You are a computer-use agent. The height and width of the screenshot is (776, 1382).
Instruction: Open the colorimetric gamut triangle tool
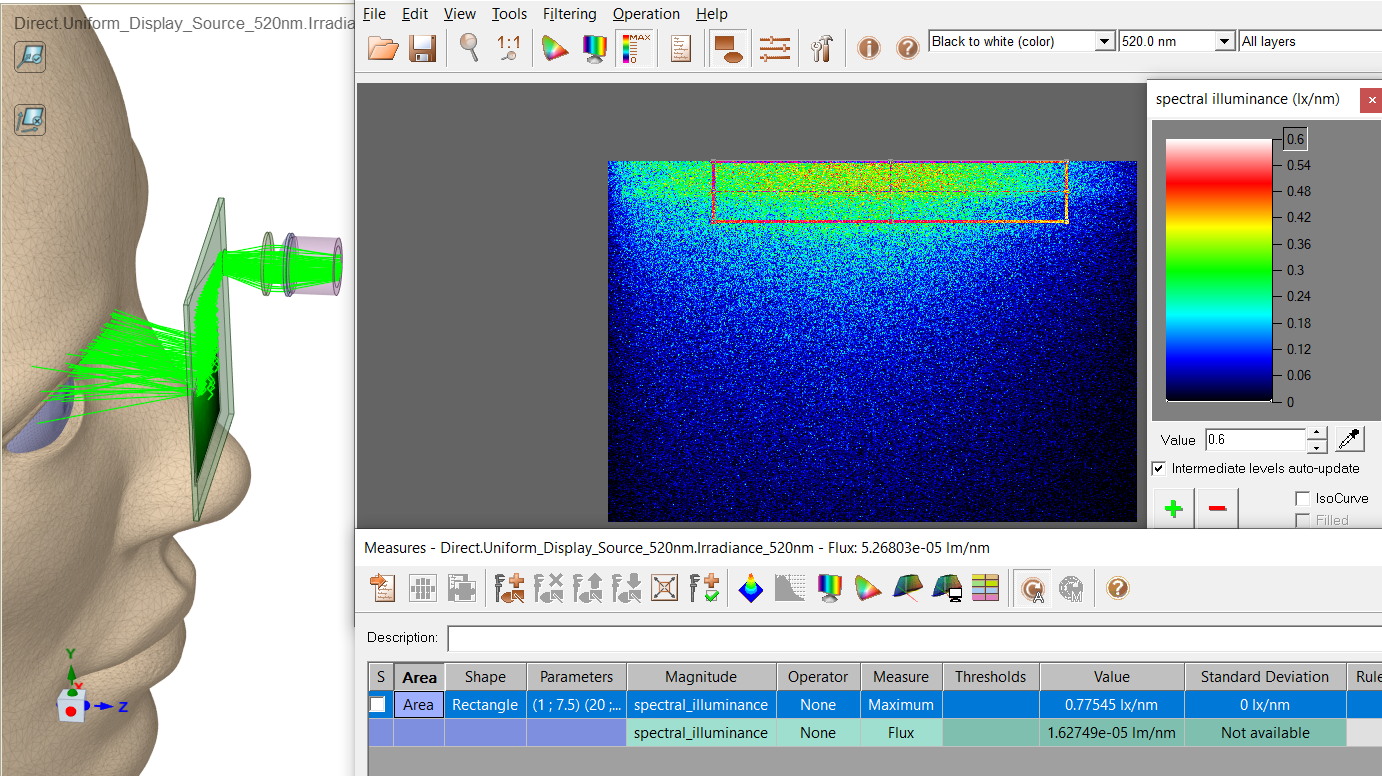[555, 47]
